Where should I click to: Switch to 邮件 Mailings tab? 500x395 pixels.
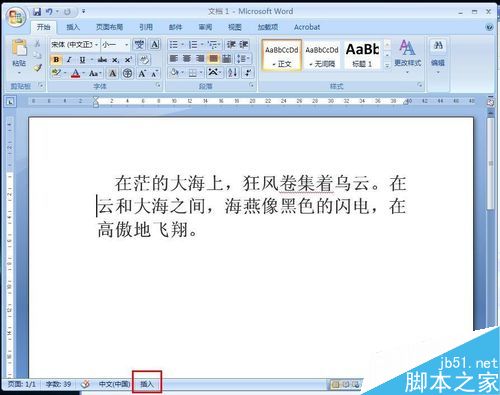[x=175, y=27]
